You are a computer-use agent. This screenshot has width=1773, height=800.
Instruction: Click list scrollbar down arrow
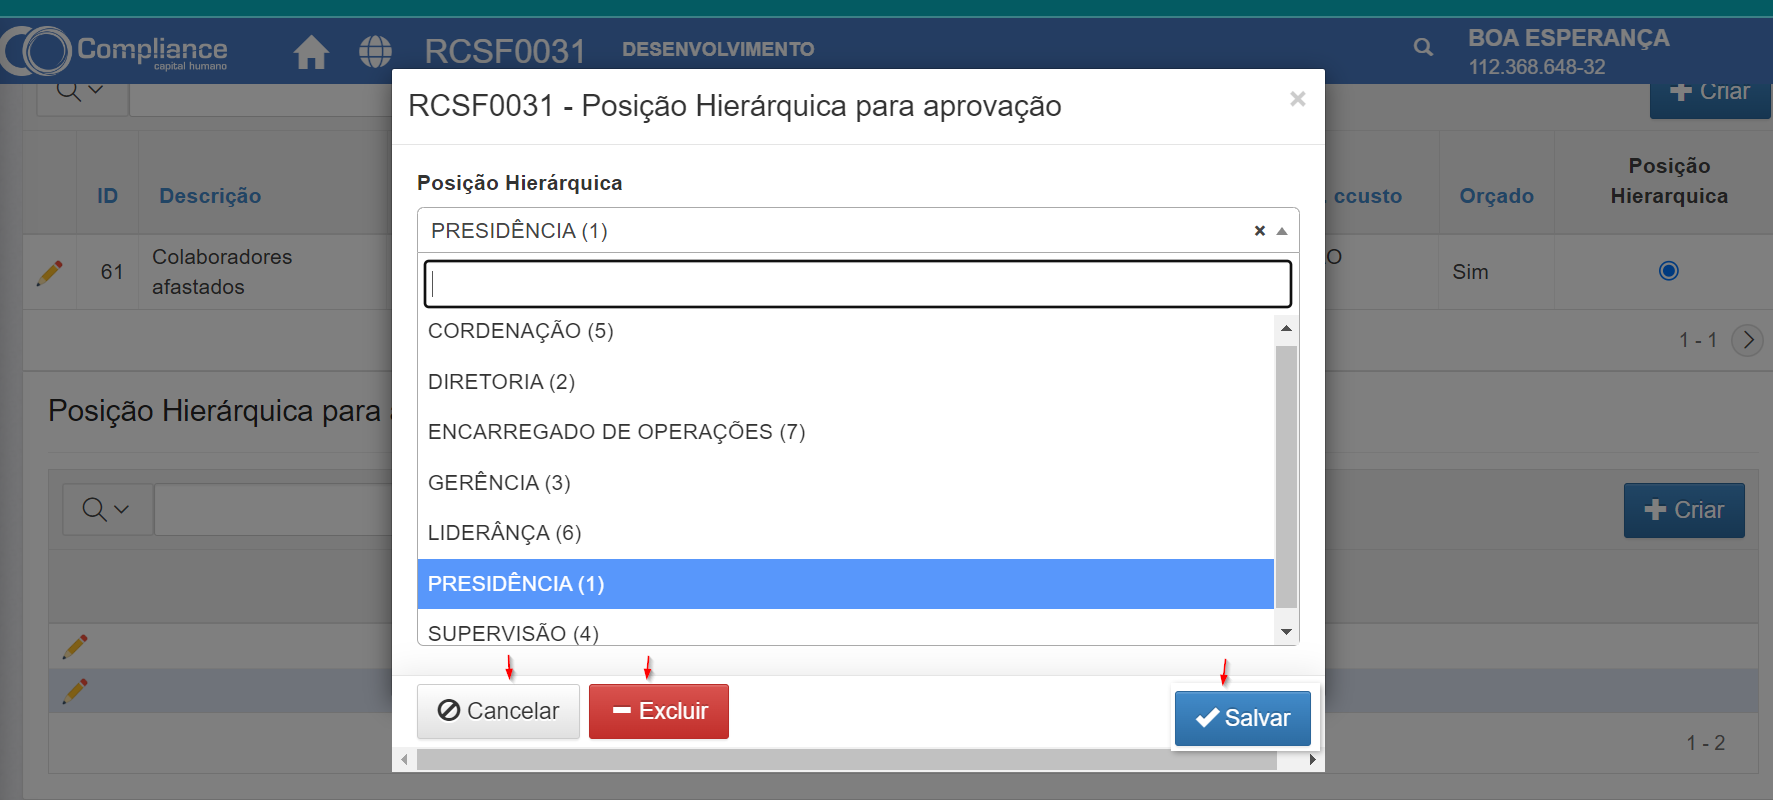[x=1286, y=632]
